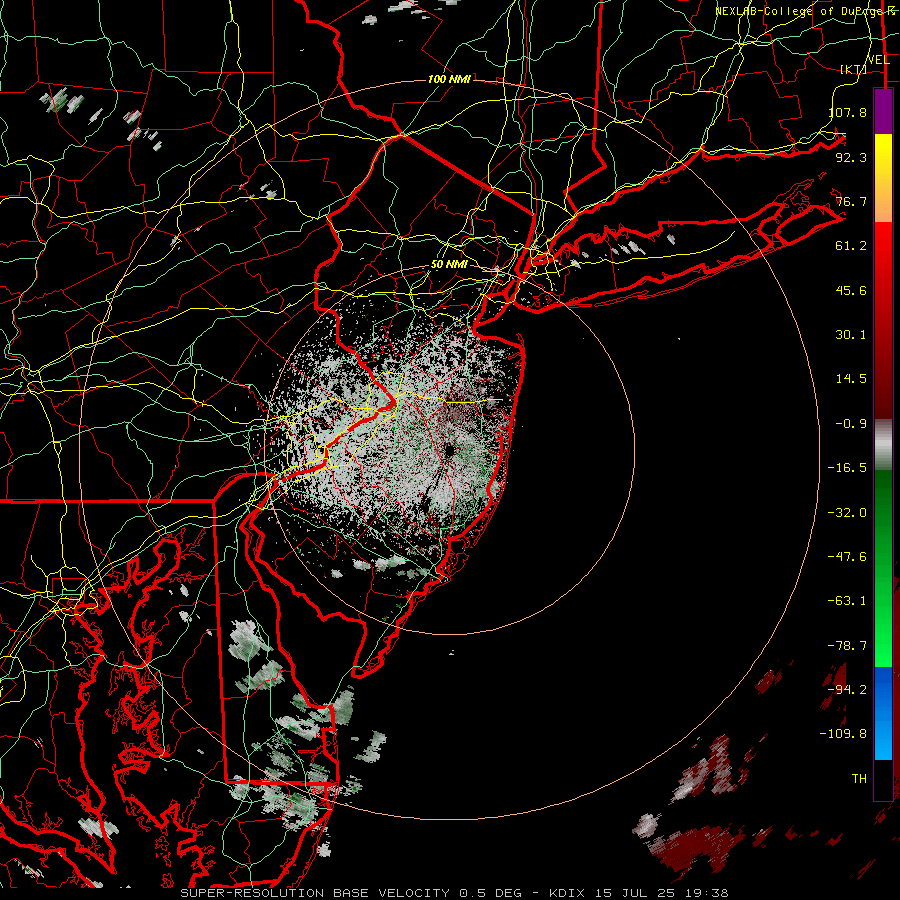The height and width of the screenshot is (900, 900).
Task: Click the -94.2 velocity scale value
Action: point(847,690)
